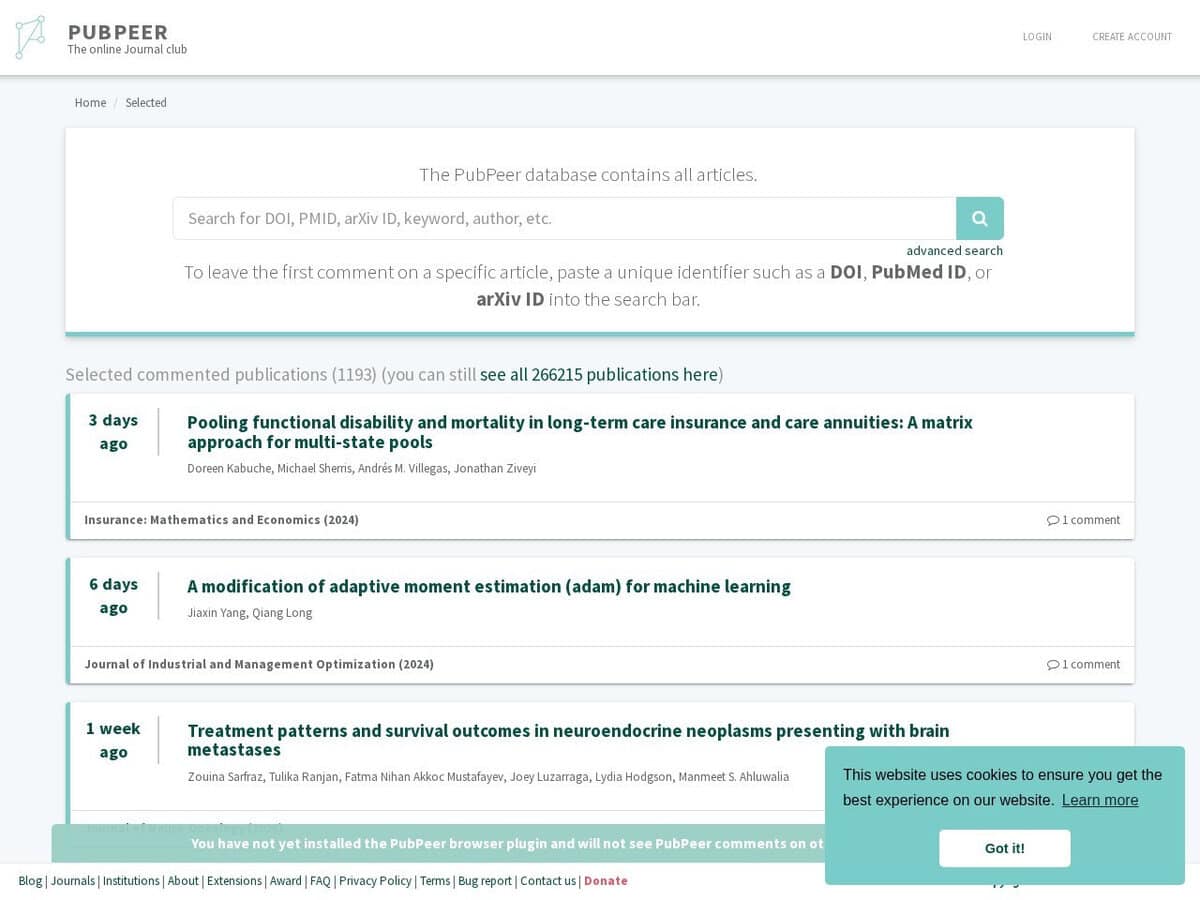1200x900 pixels.
Task: Click author Manmeet S. Ahluwalia
Action: [733, 777]
